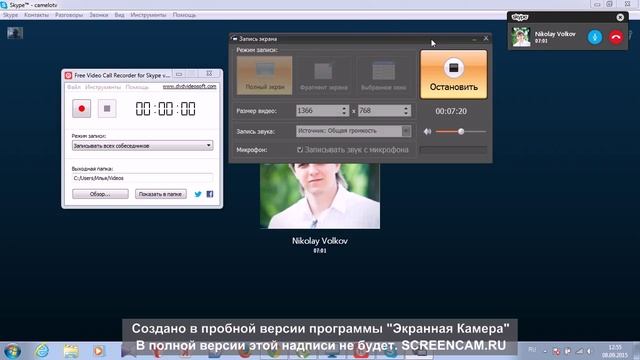Open the Режим записи dropdown in Call Recorder

click(x=142, y=145)
